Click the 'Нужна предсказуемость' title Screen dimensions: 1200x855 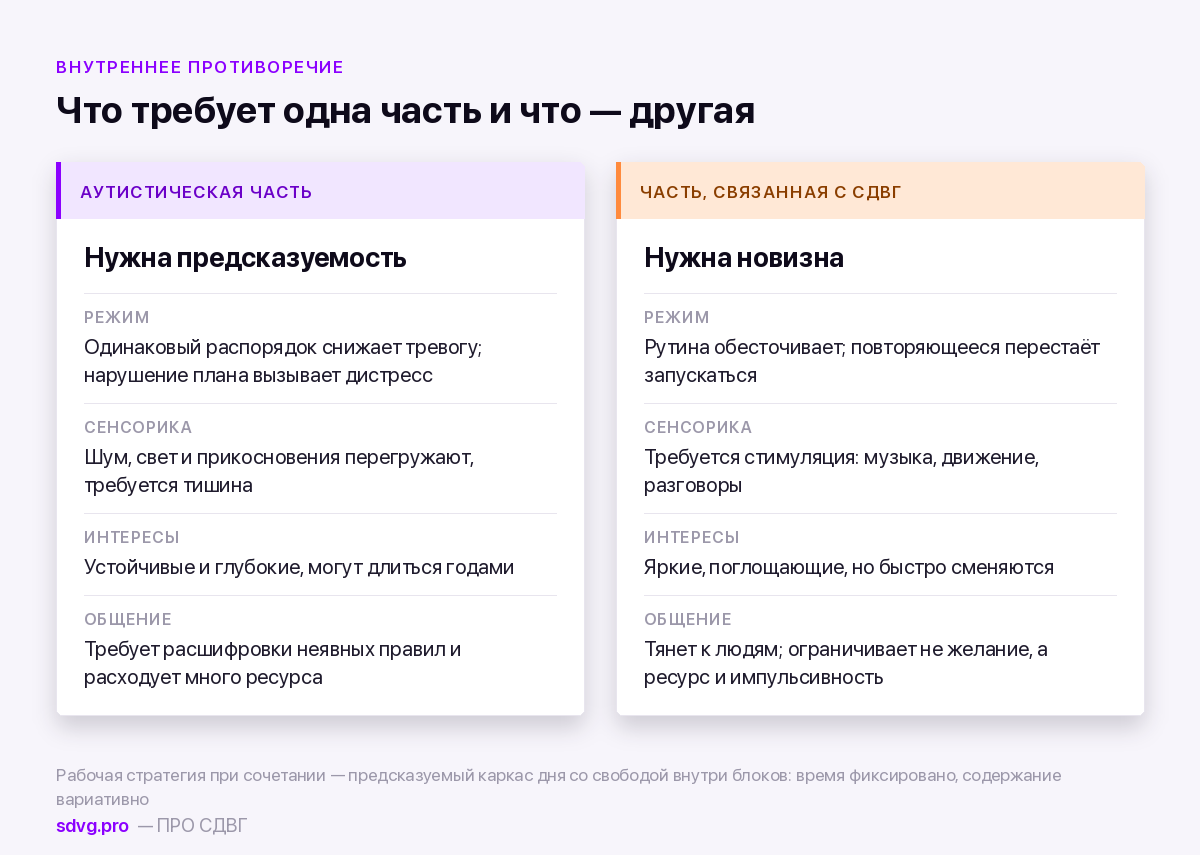click(x=245, y=258)
